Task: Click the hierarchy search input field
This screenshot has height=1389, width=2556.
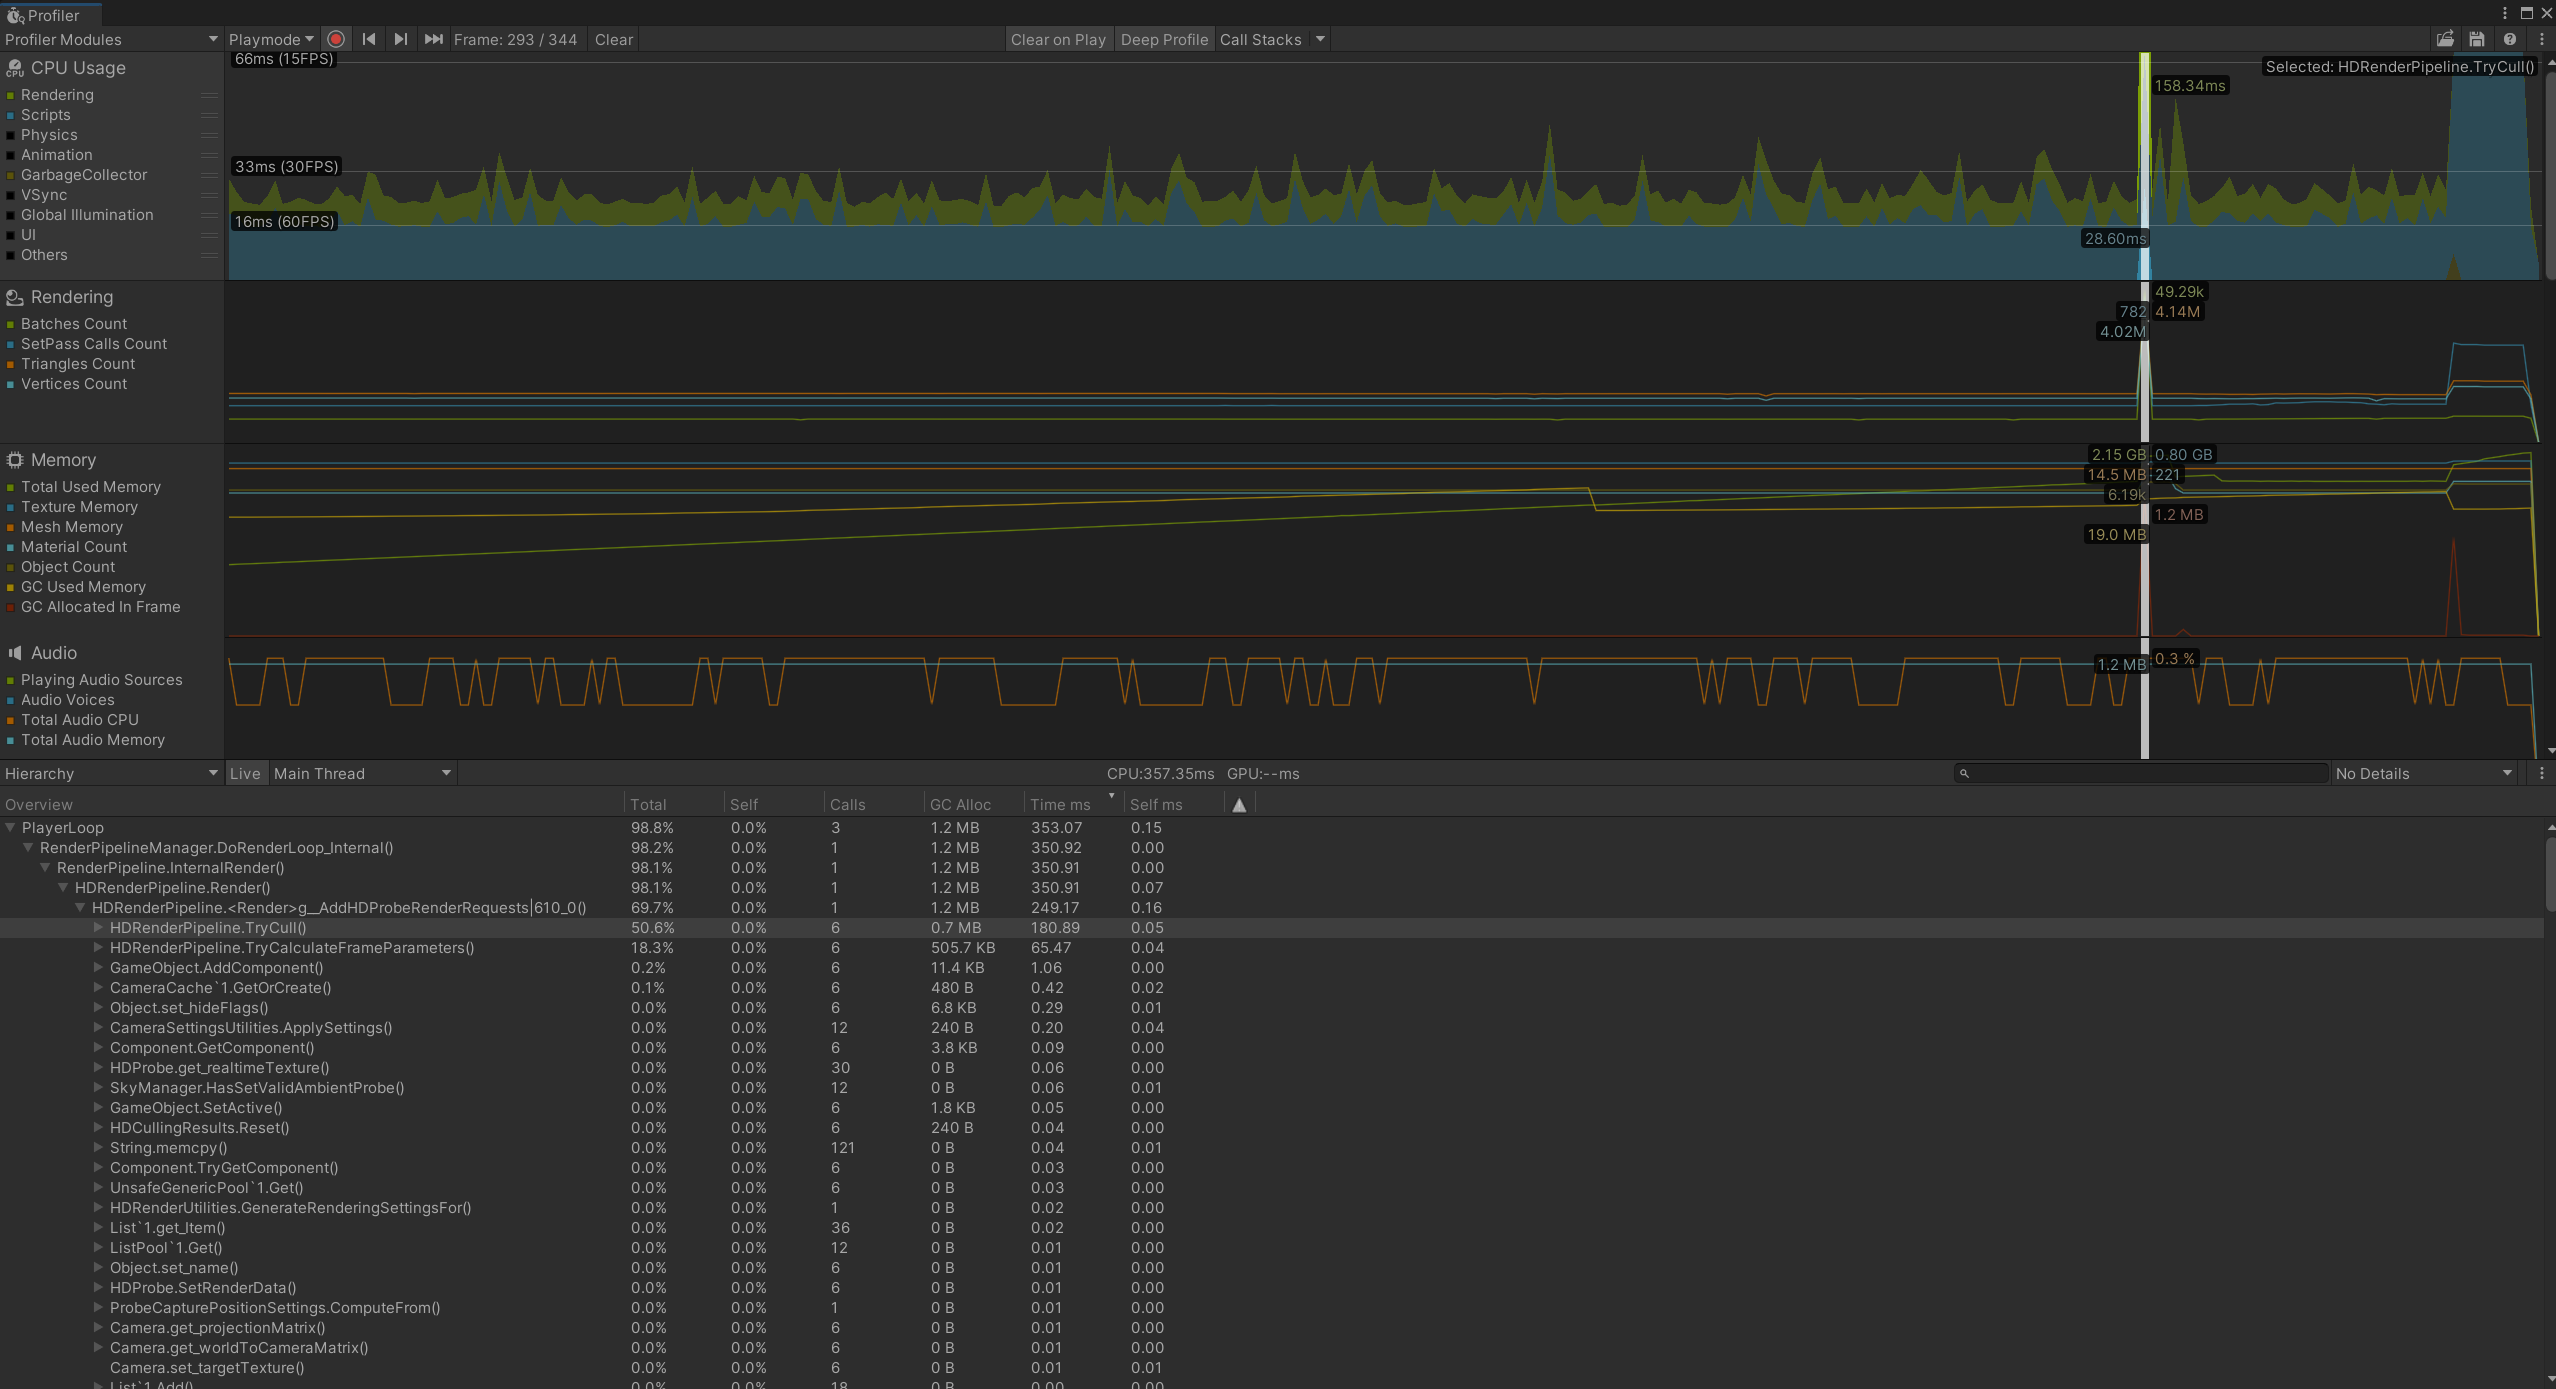Action: (2140, 773)
